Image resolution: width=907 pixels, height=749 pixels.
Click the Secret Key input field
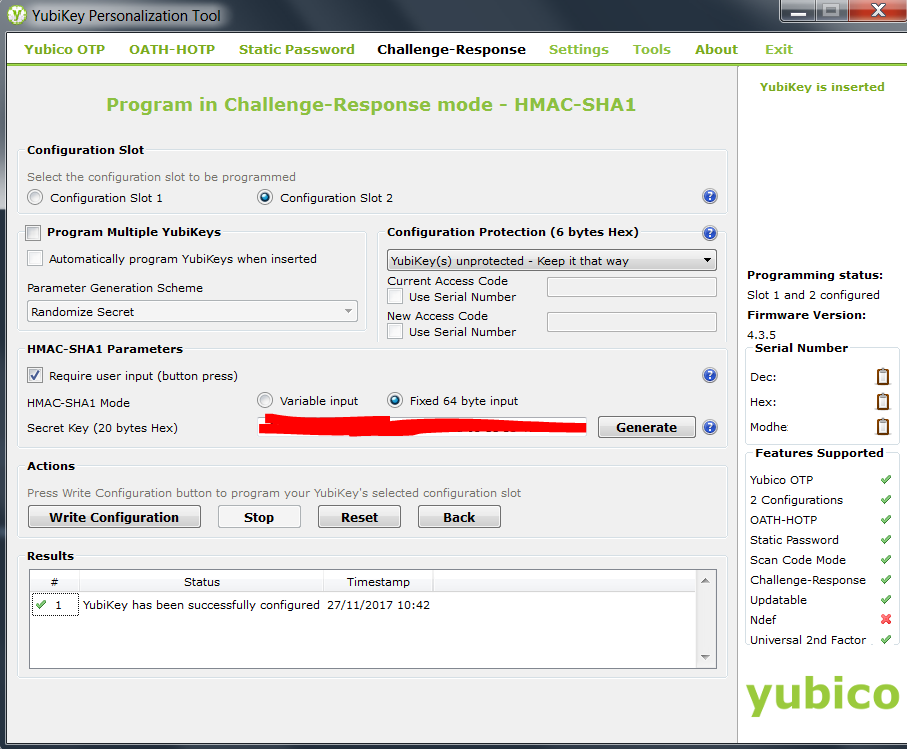[x=422, y=427]
